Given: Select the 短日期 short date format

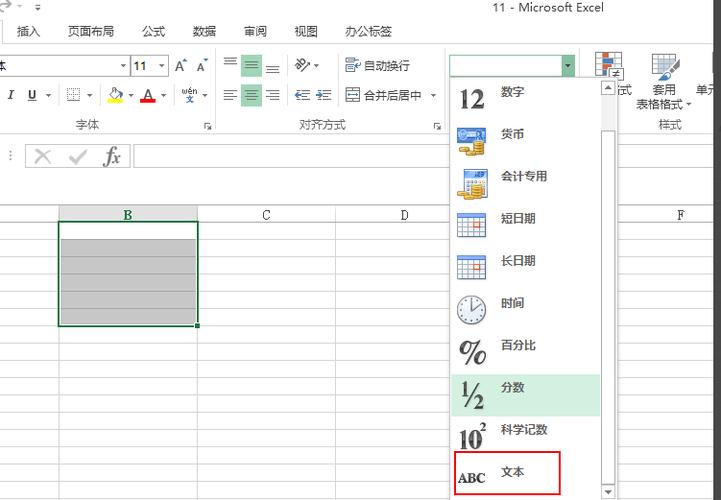Looking at the screenshot, I should [x=526, y=226].
